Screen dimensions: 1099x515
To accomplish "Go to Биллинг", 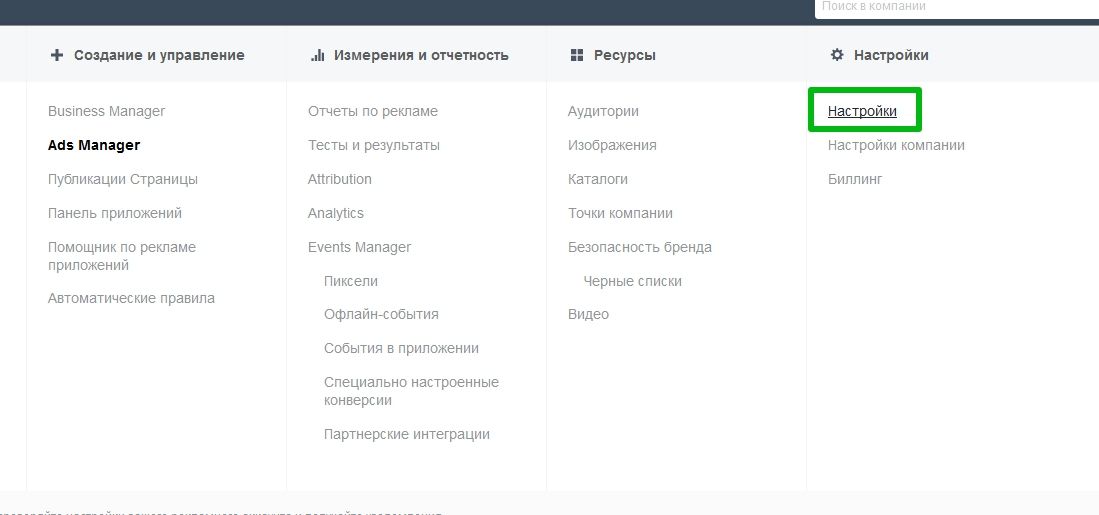I will click(854, 179).
